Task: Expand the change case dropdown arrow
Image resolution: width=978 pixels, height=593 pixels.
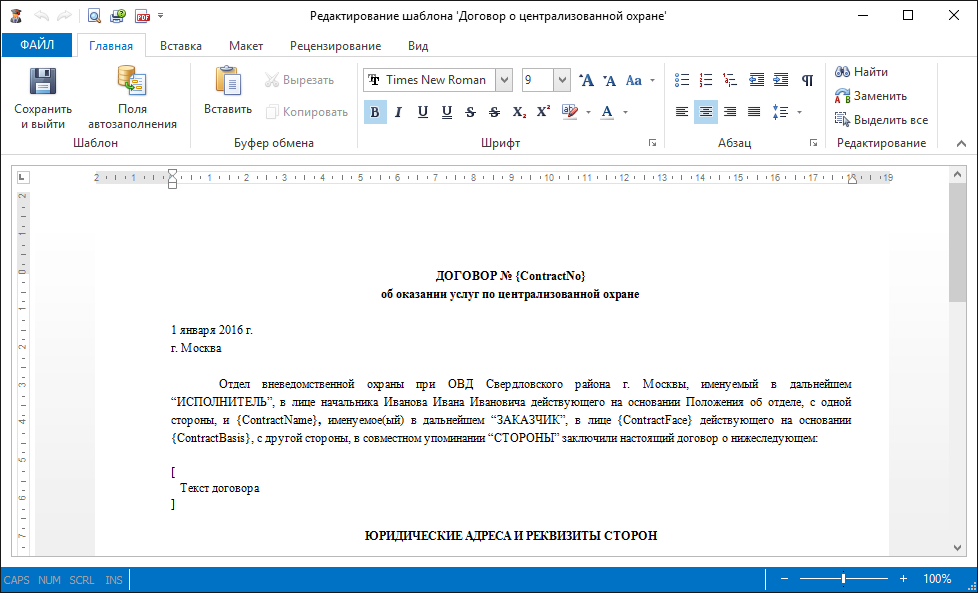Action: click(x=652, y=80)
